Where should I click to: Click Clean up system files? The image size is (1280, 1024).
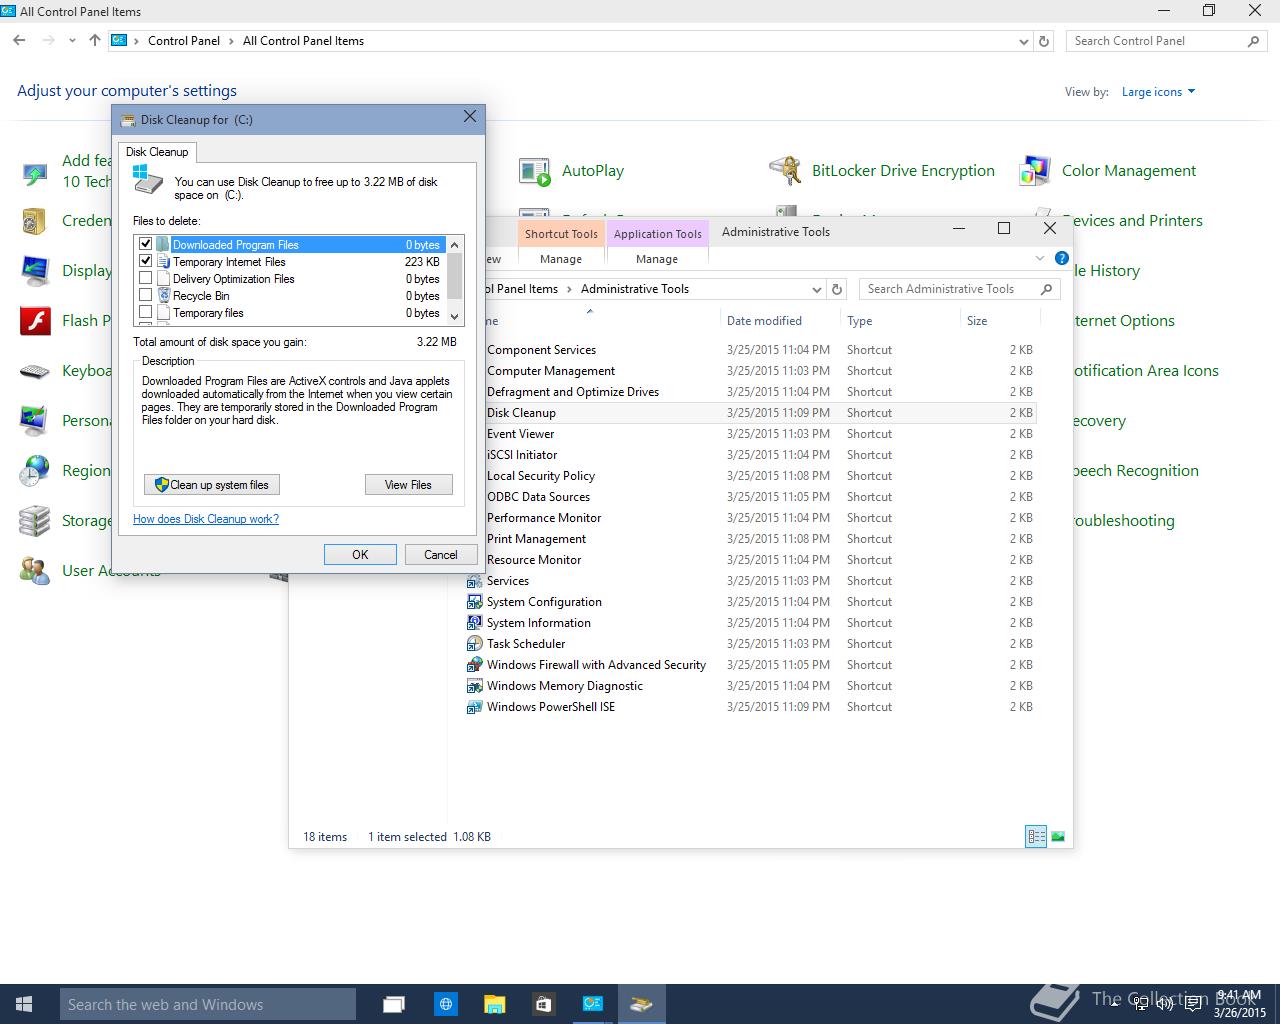pos(212,485)
